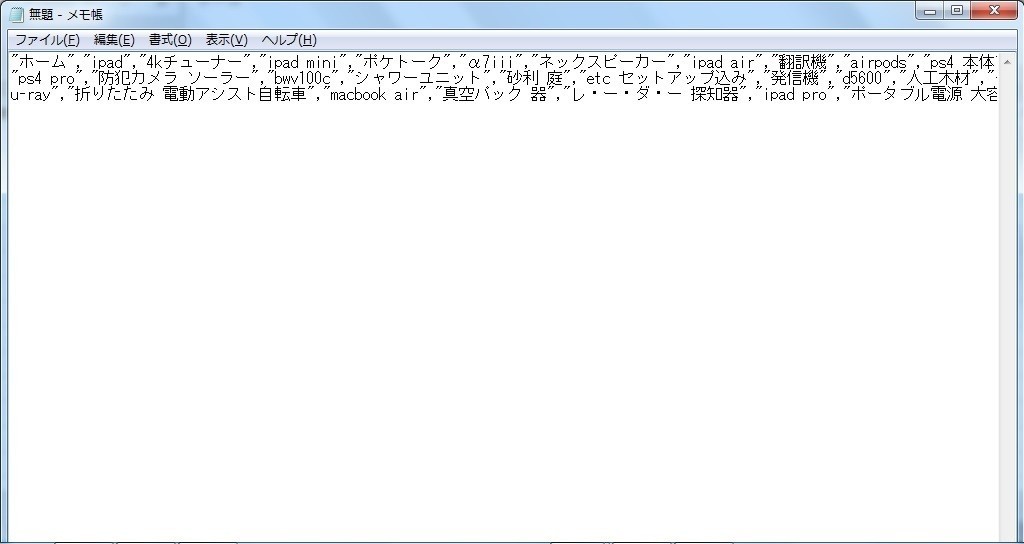Open the 編集(E) menu

point(114,40)
